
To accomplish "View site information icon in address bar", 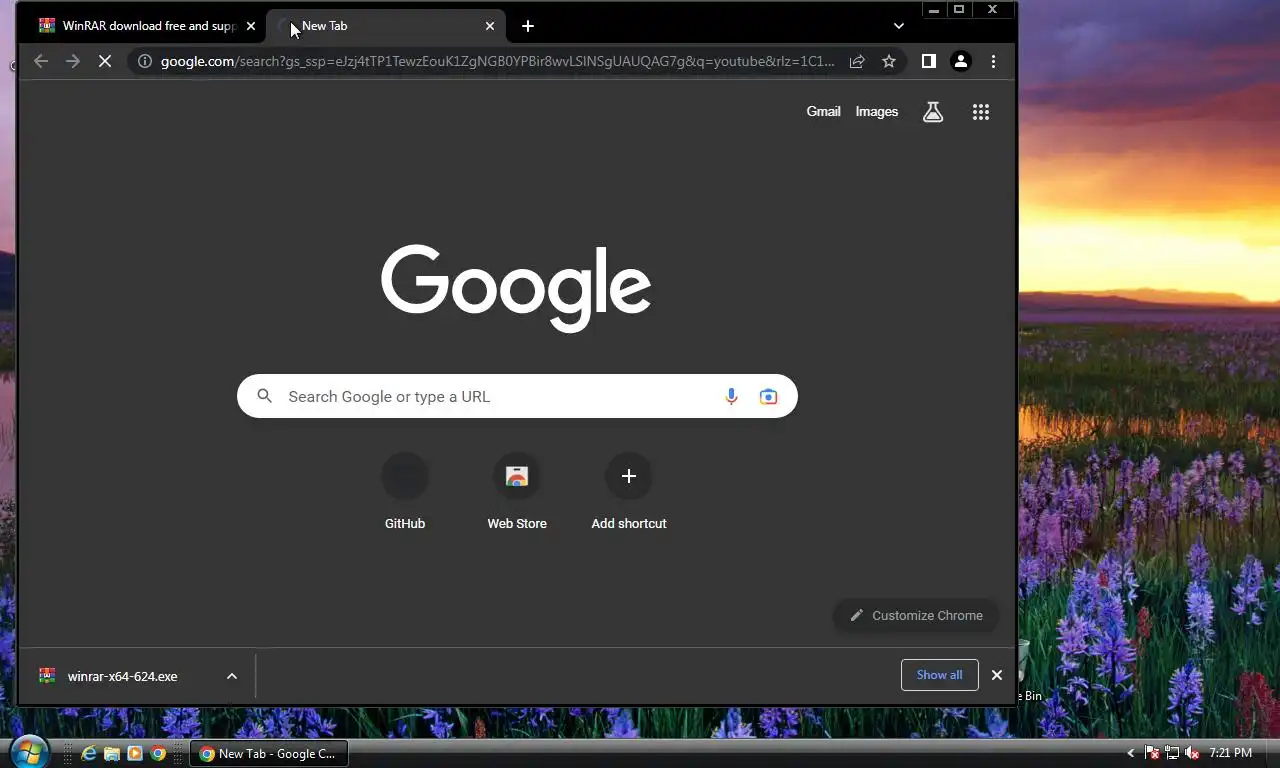I will 145,61.
